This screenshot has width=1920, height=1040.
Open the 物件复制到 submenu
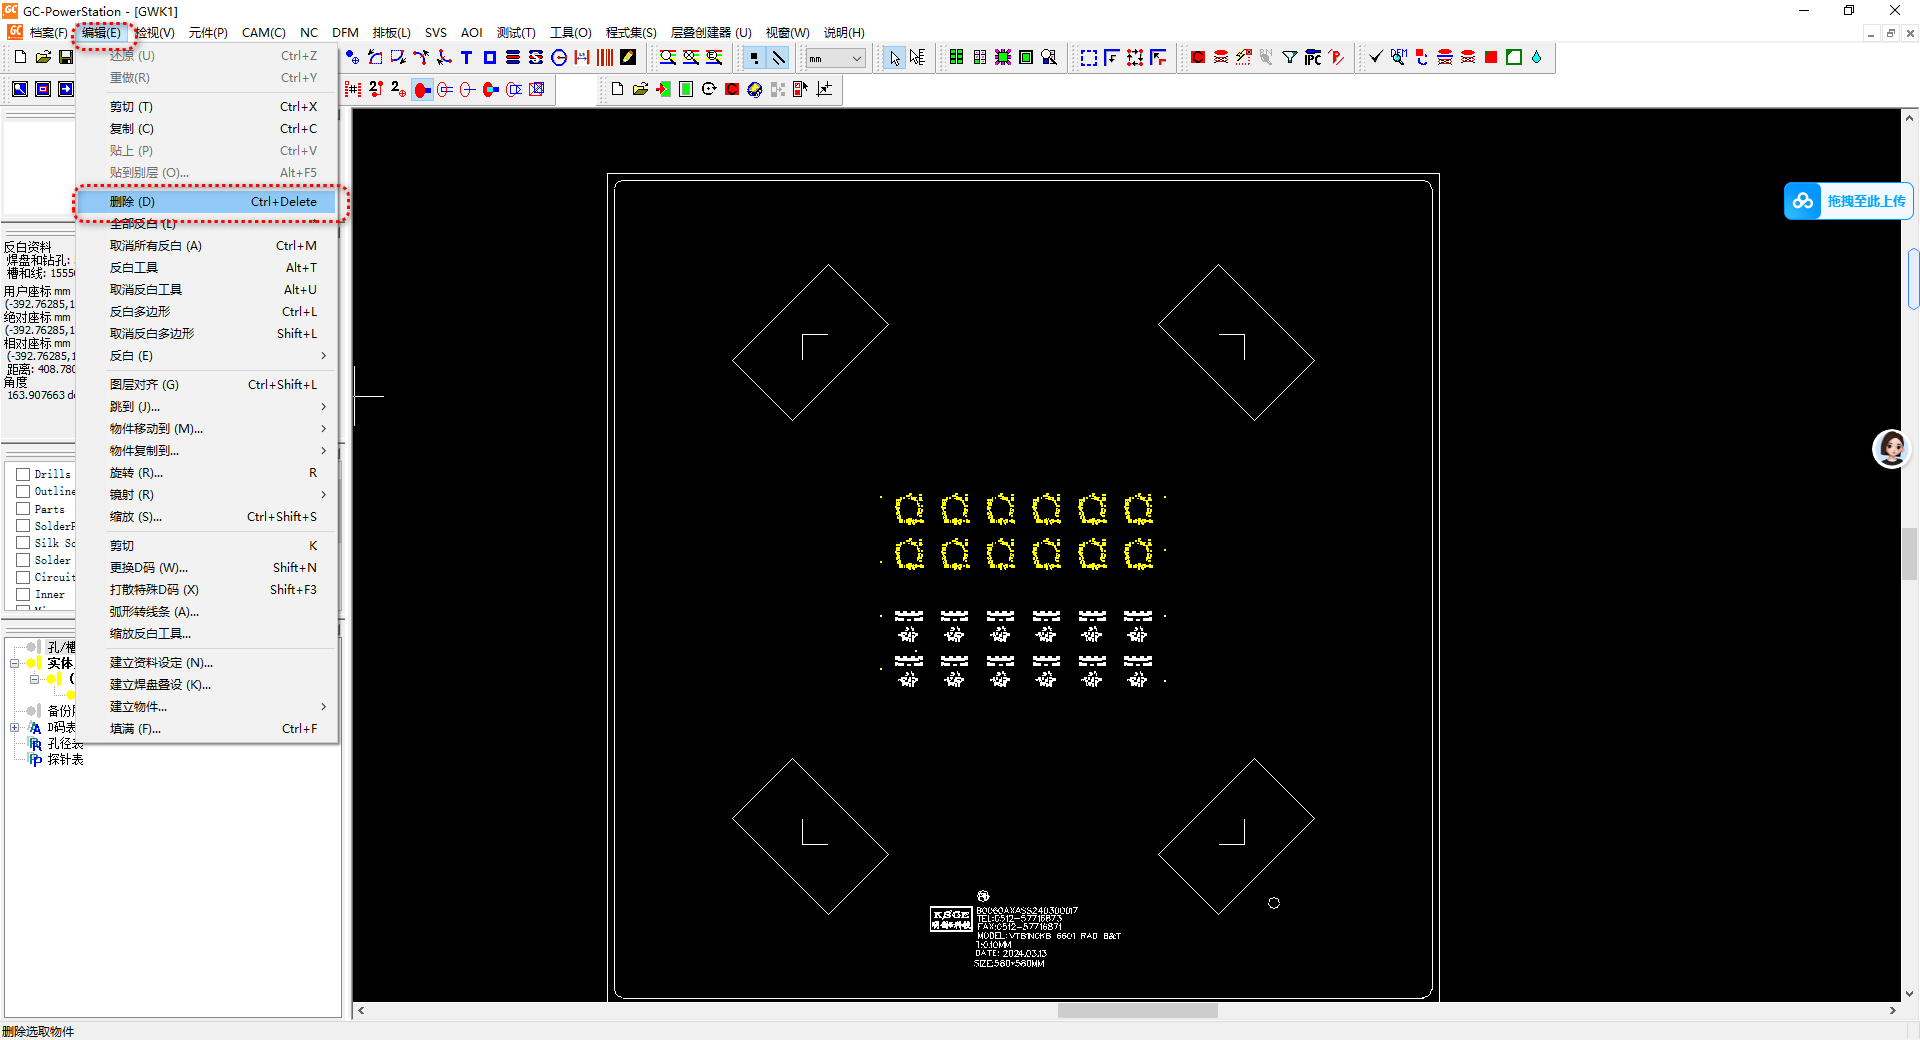[x=207, y=451]
